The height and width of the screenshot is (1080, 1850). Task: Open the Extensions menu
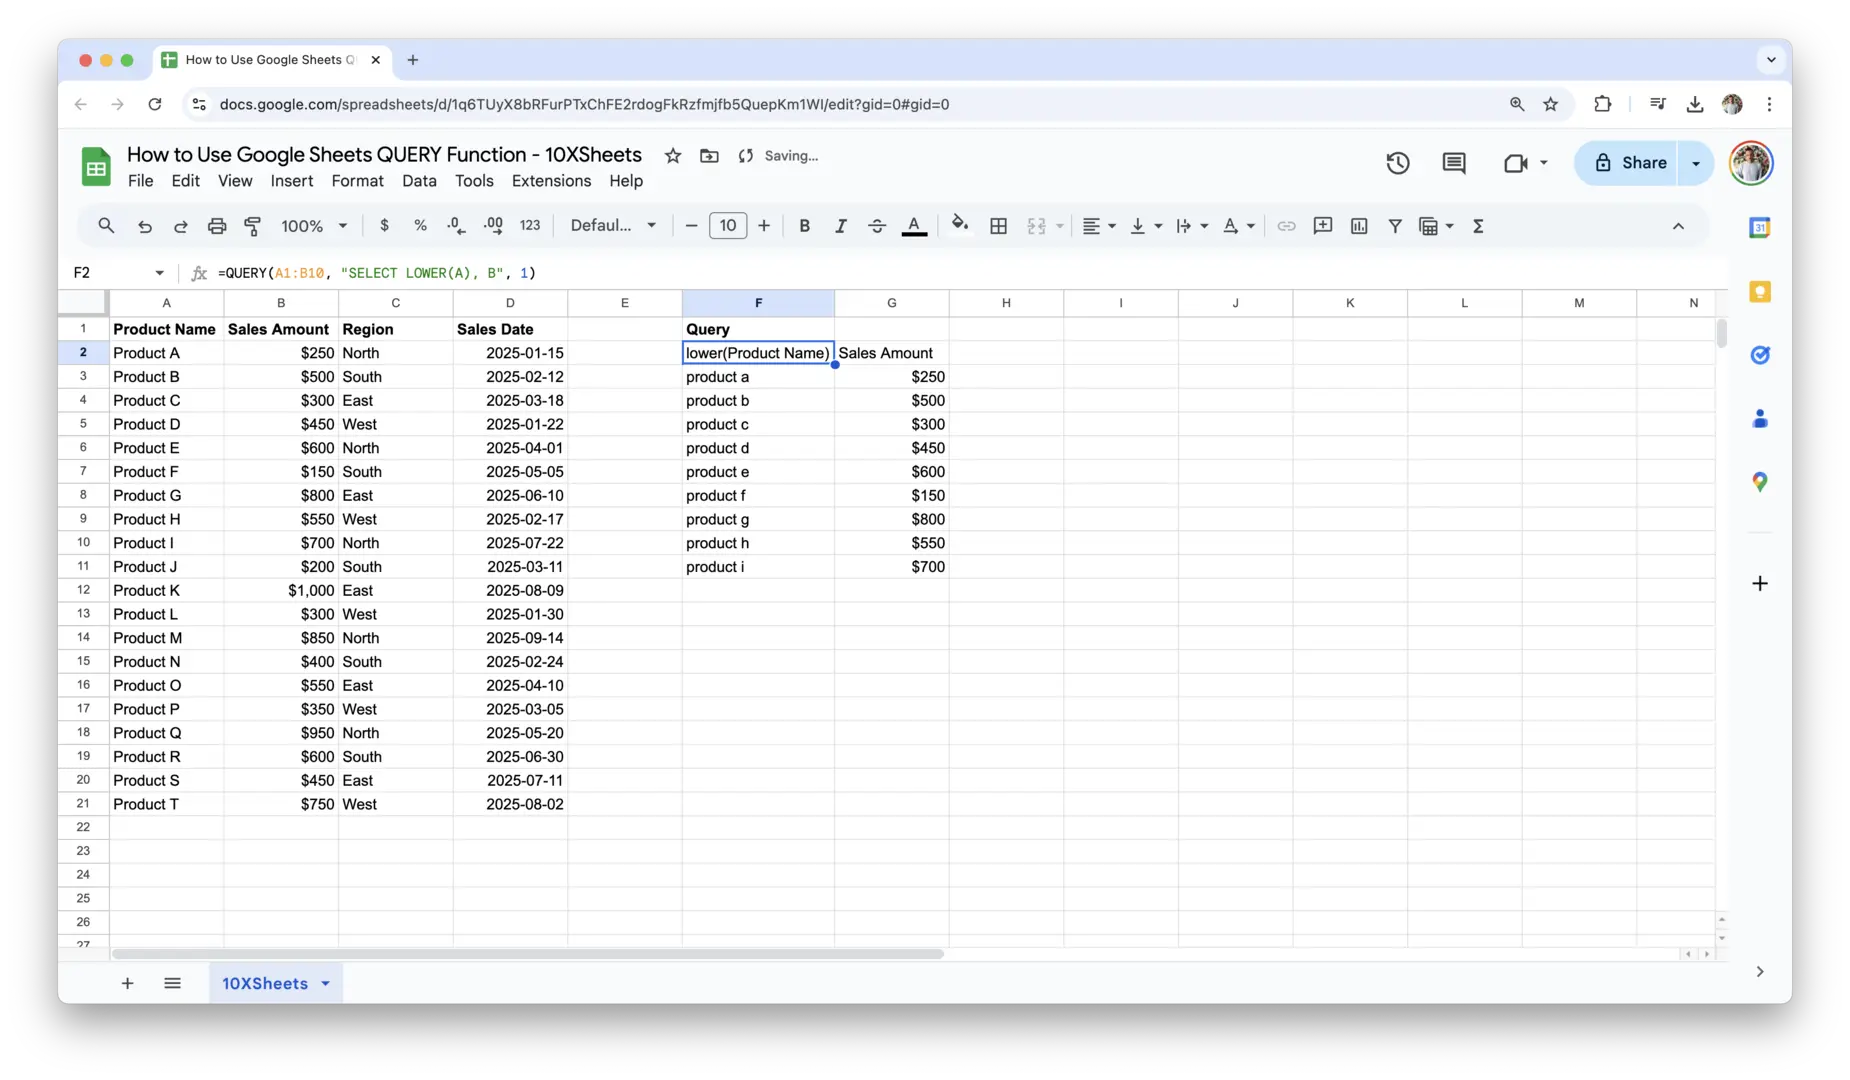pos(551,181)
